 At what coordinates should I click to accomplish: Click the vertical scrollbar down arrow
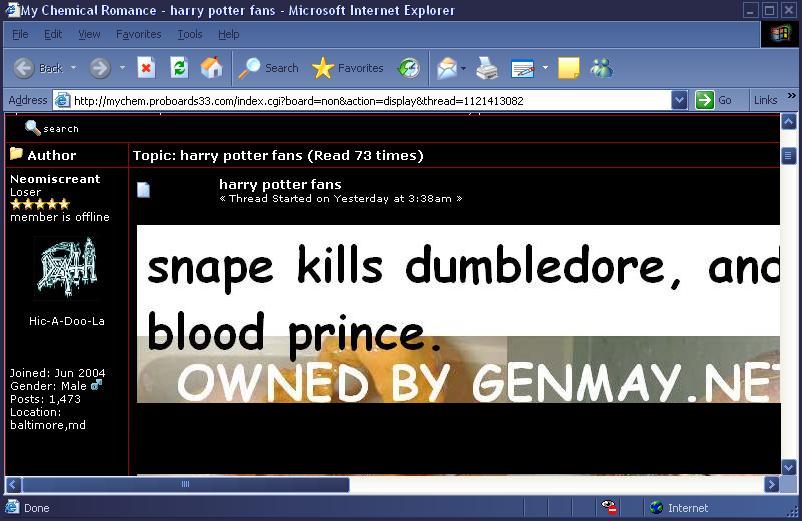(x=788, y=466)
